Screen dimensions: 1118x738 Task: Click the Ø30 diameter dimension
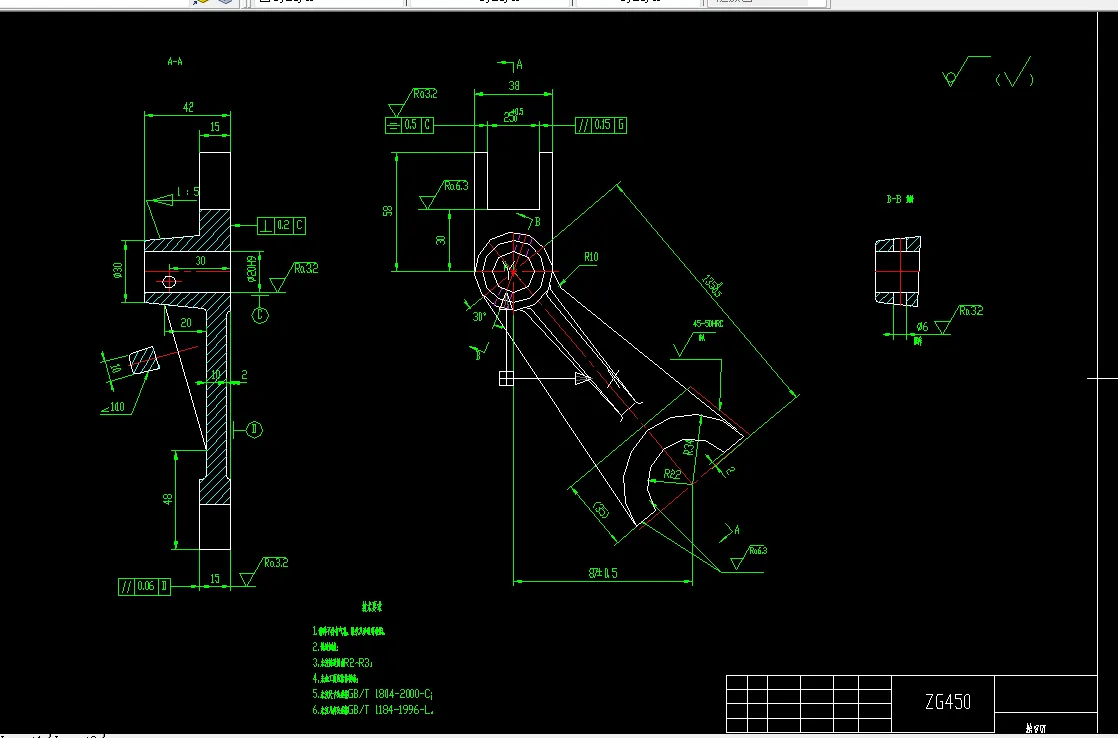pos(118,271)
